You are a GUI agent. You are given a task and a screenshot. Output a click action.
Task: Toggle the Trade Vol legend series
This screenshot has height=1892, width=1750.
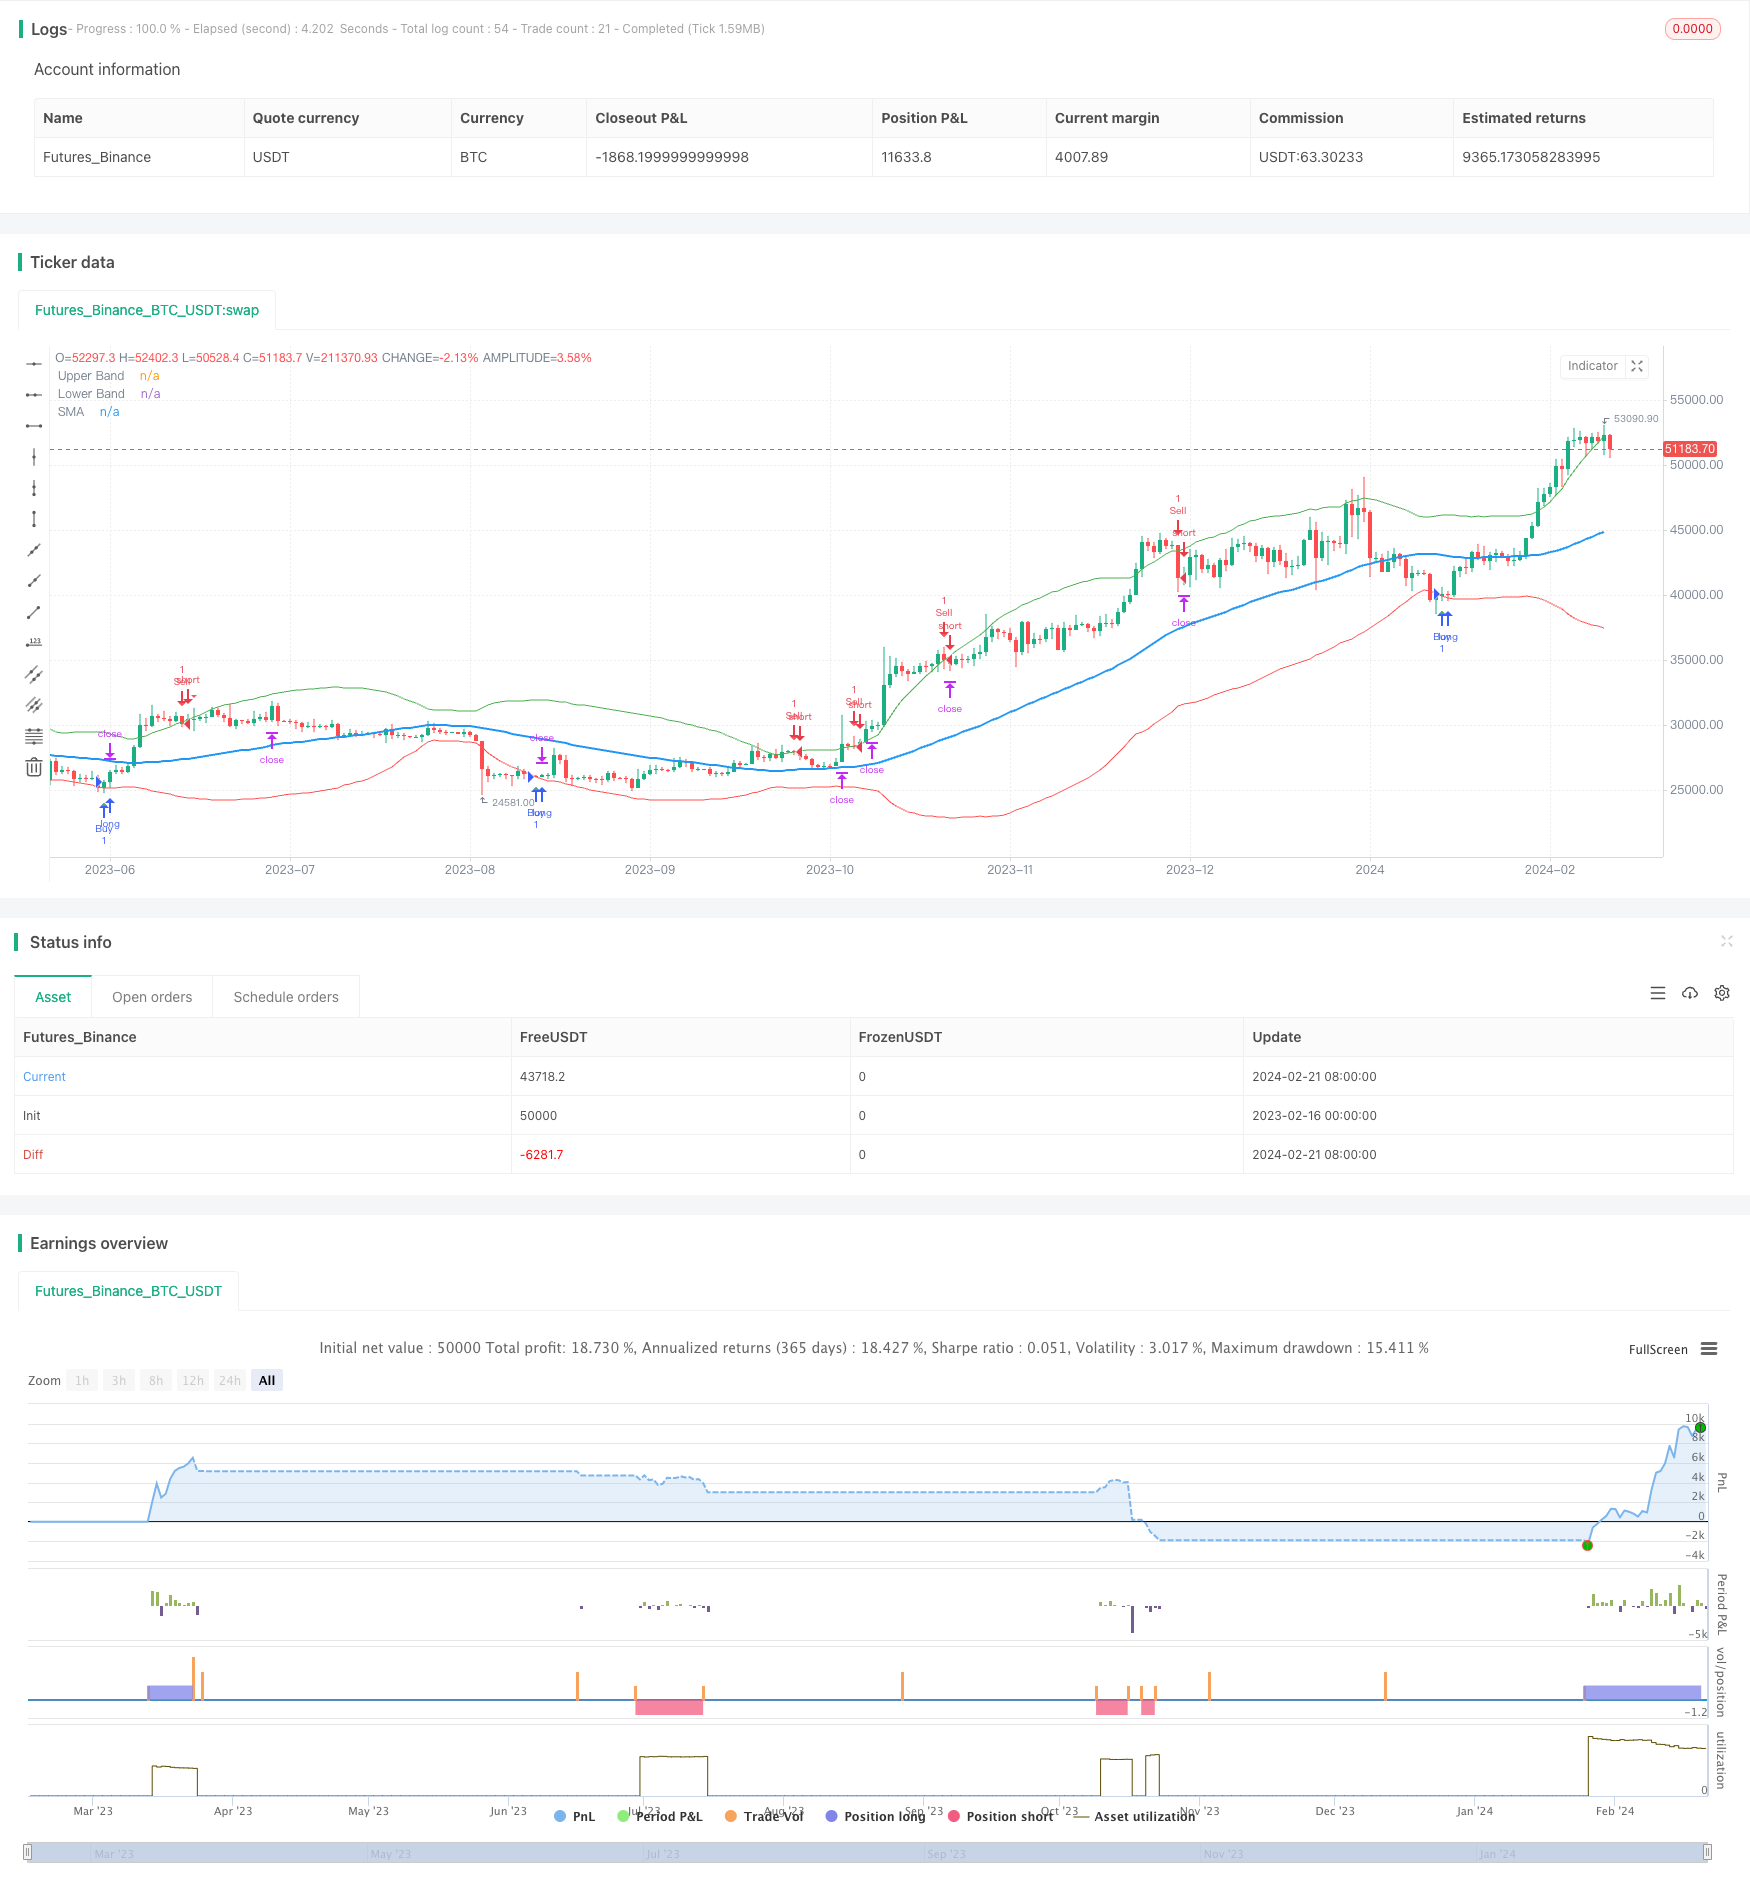pos(765,1816)
